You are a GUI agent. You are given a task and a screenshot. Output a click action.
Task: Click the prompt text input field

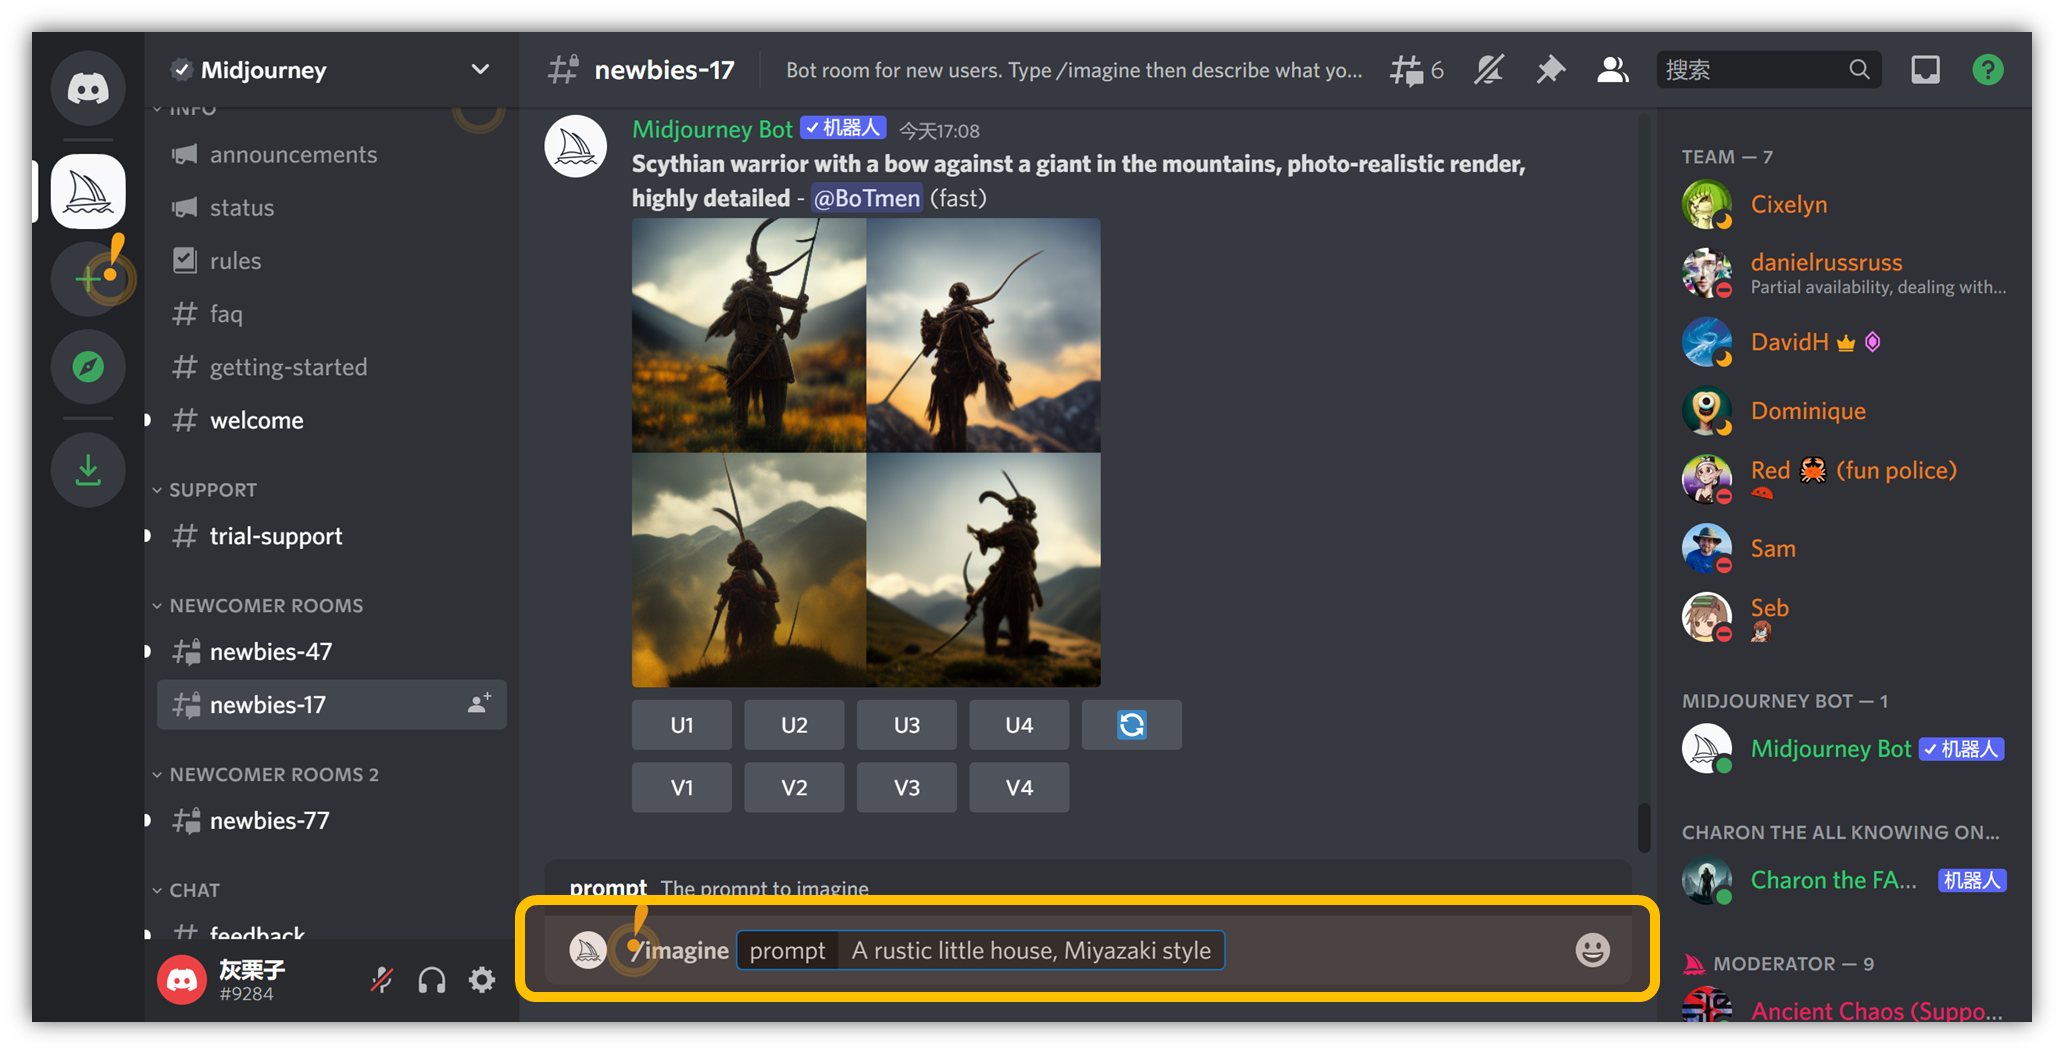[x=1030, y=951]
